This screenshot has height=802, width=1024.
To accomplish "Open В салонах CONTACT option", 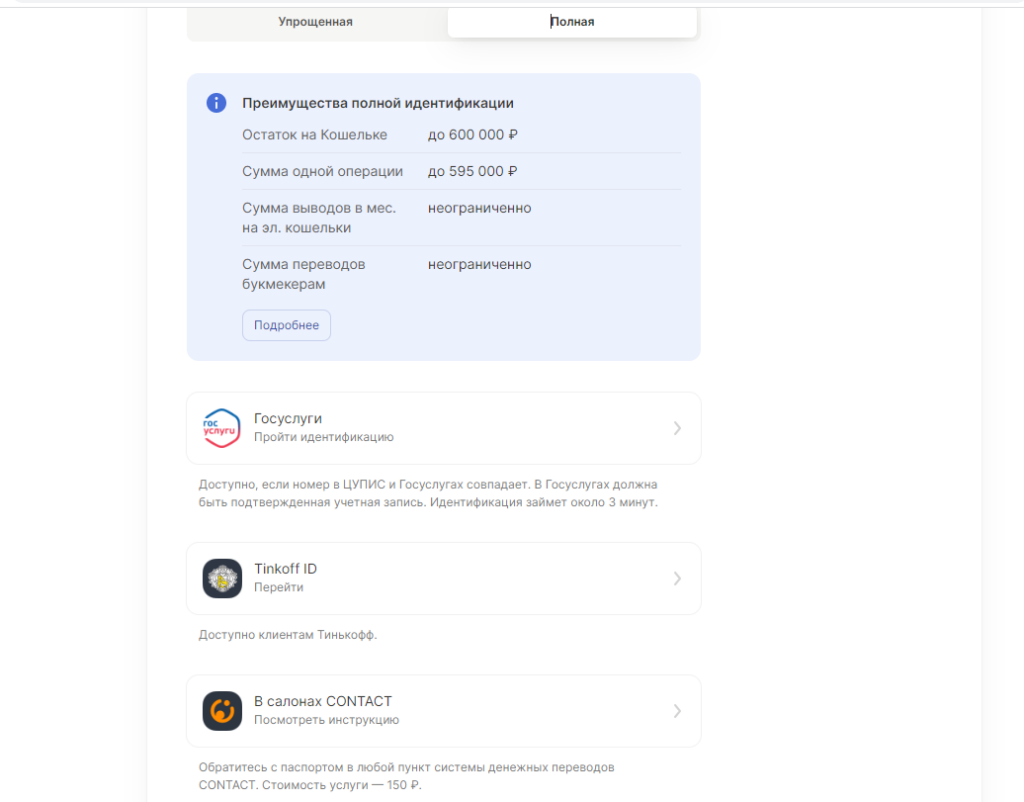I will (443, 711).
